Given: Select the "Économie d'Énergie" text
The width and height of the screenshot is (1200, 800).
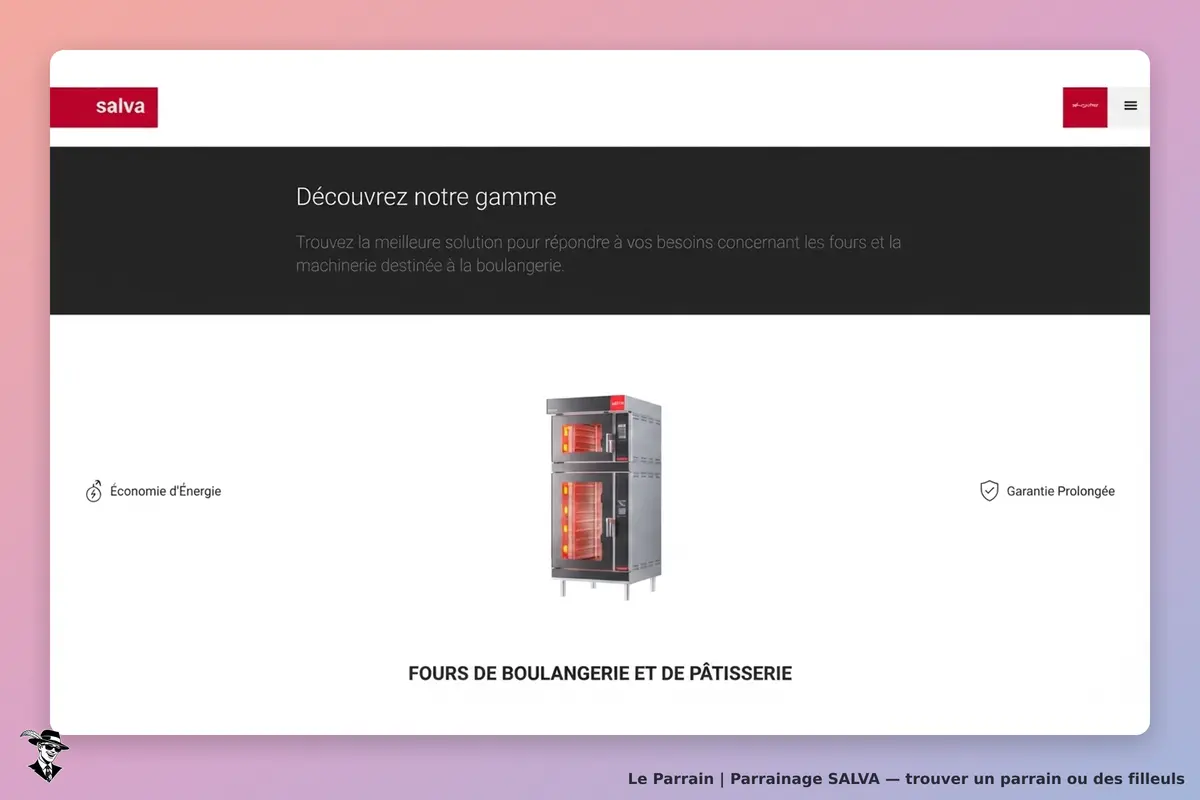Looking at the screenshot, I should tap(166, 491).
